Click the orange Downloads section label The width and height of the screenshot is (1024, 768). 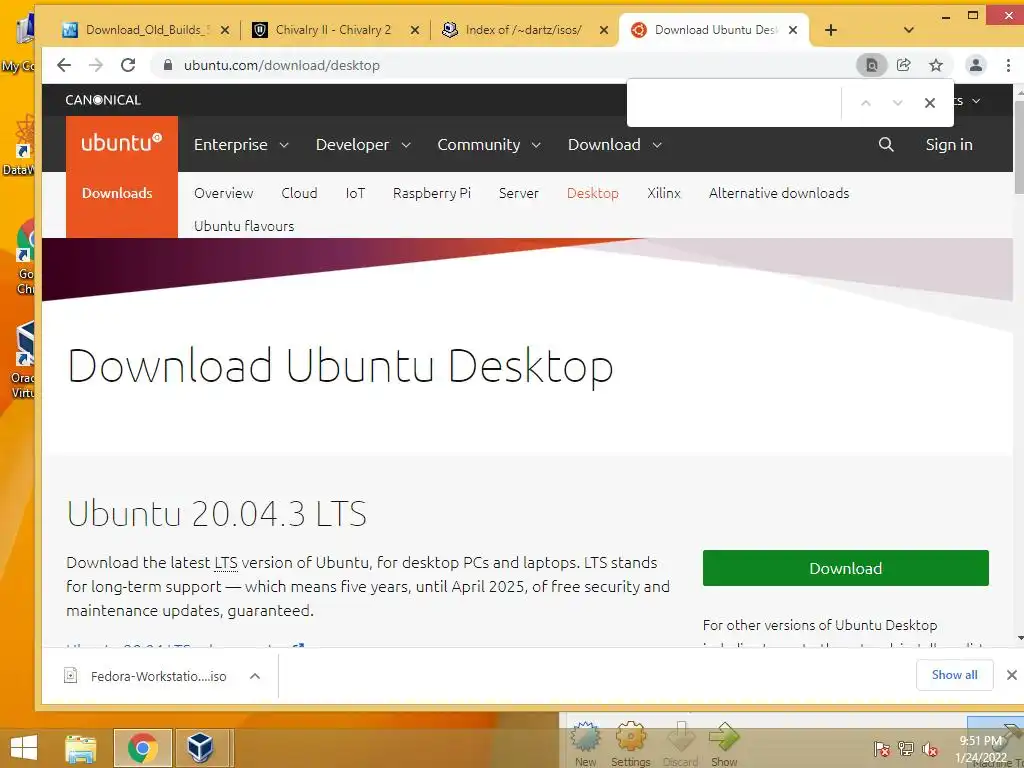click(117, 193)
